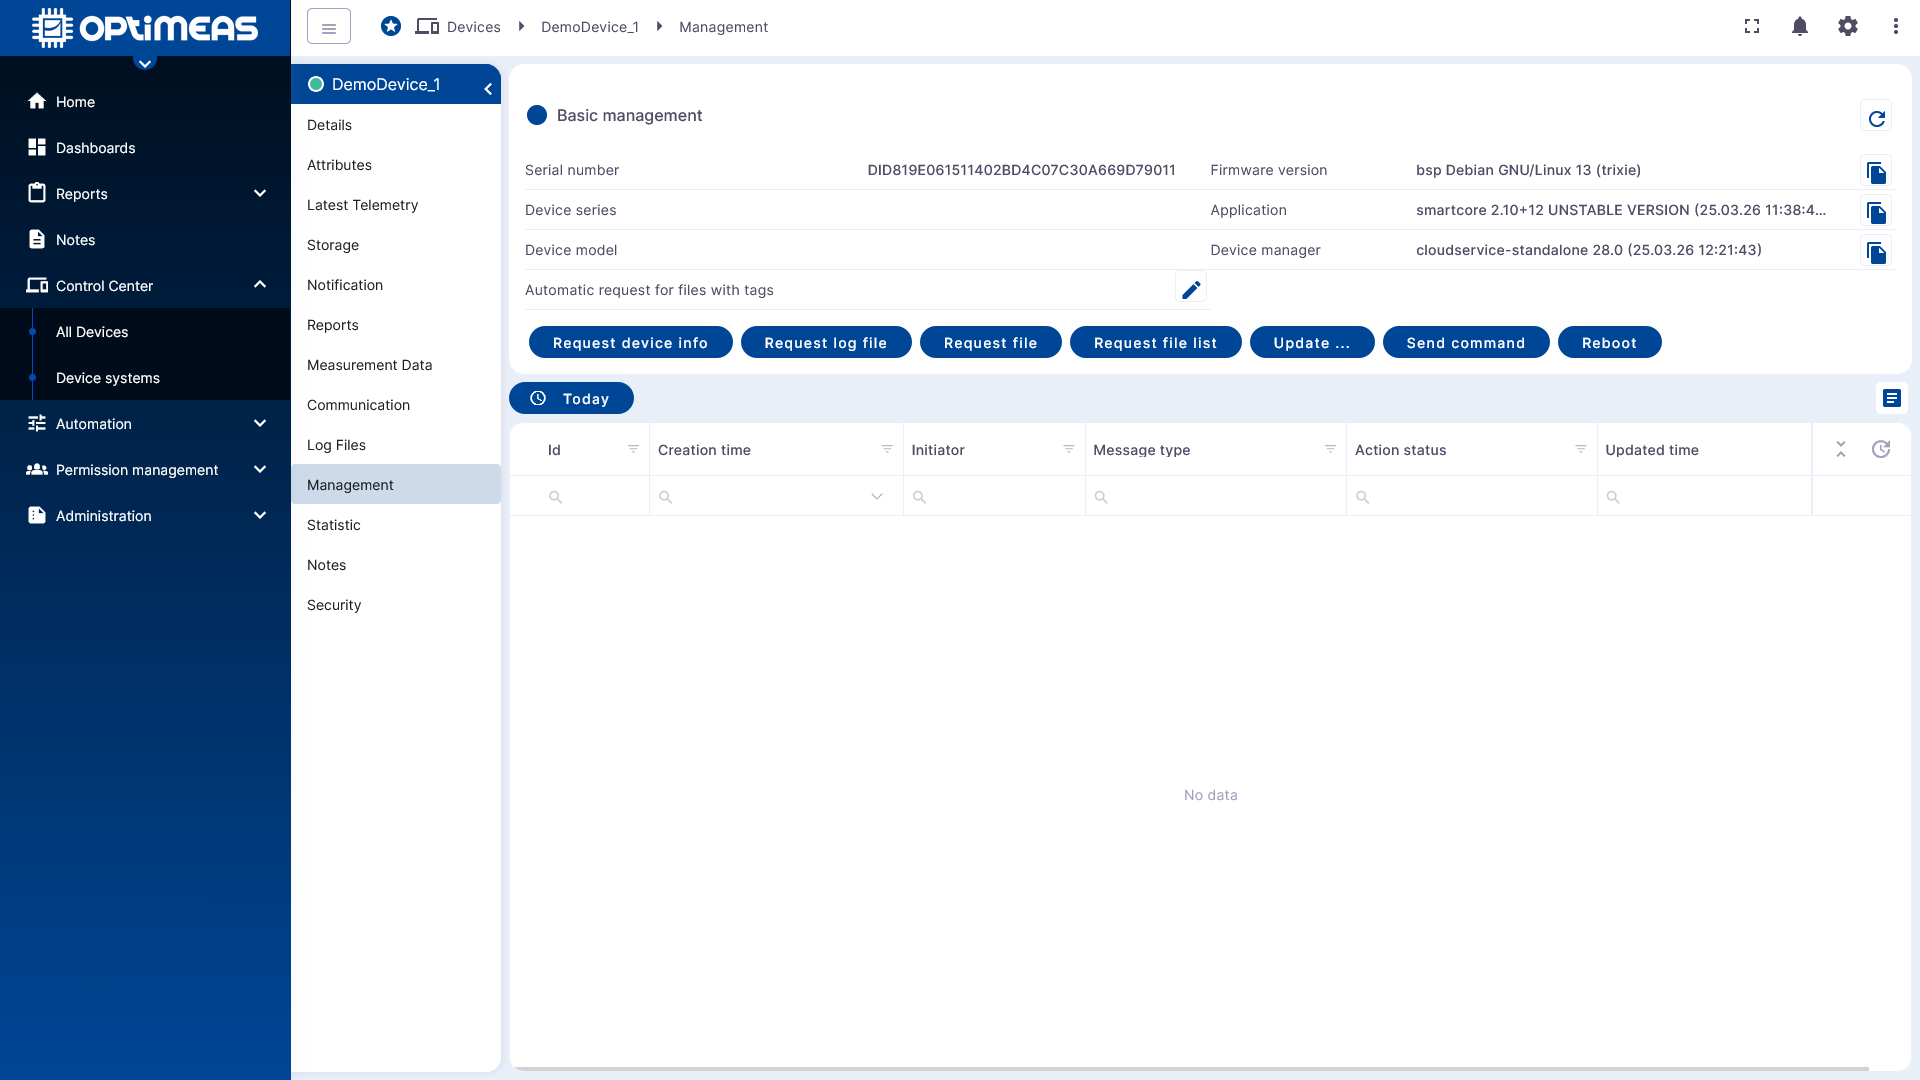Expand the Automation section
This screenshot has width=1920, height=1080.
tap(260, 423)
